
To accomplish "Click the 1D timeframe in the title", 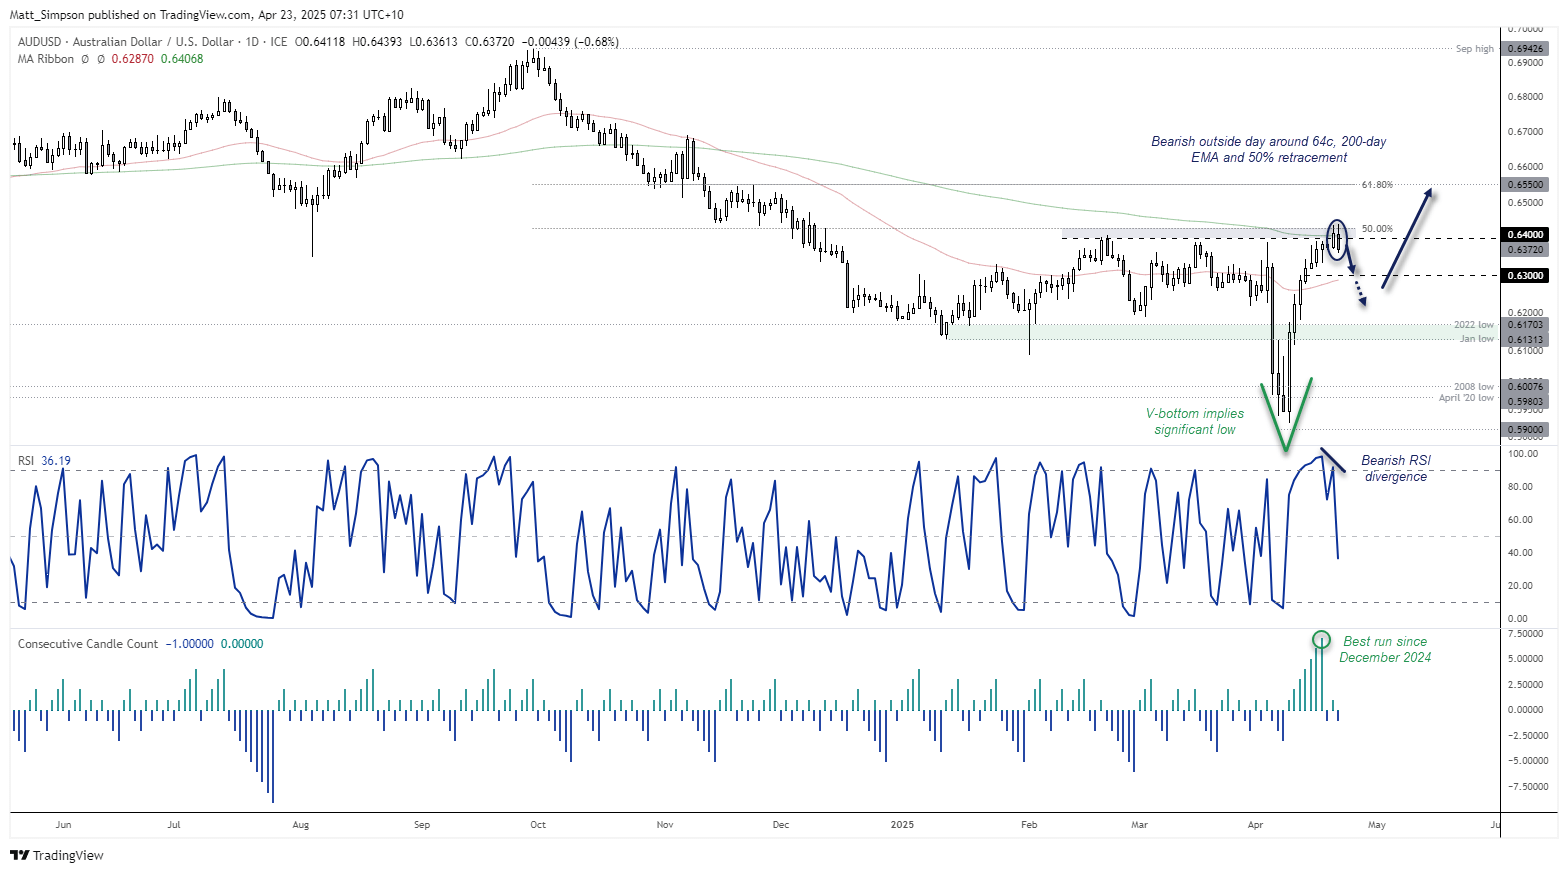I will click(252, 42).
